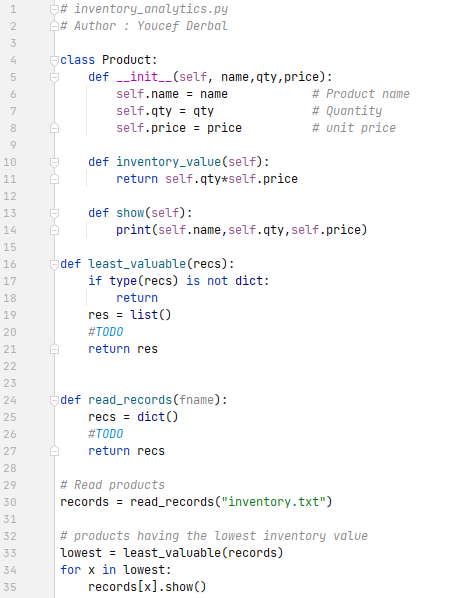Viewport: 451px width, 598px height.
Task: Collapse the comment block fold at line 1
Action: pyautogui.click(x=55, y=9)
